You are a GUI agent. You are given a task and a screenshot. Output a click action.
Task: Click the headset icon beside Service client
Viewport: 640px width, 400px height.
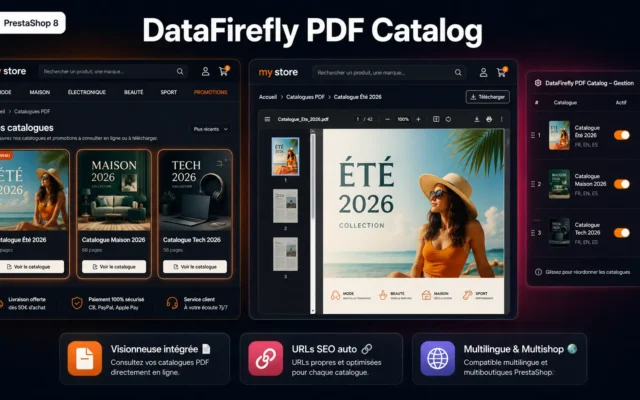click(172, 303)
